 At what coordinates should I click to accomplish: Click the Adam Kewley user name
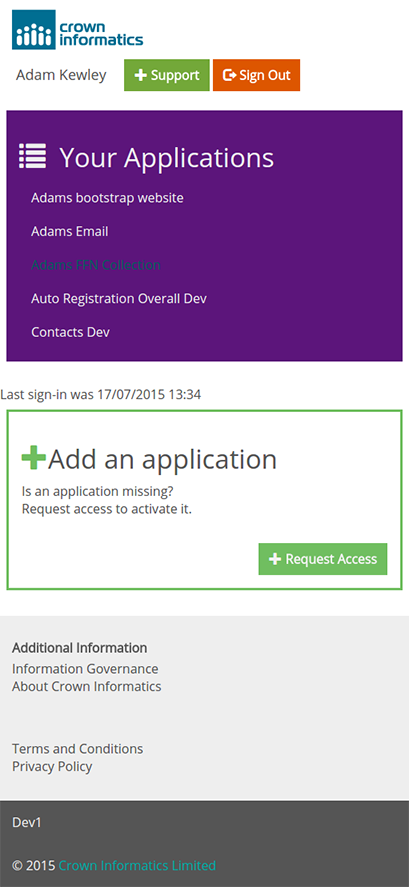(61, 75)
